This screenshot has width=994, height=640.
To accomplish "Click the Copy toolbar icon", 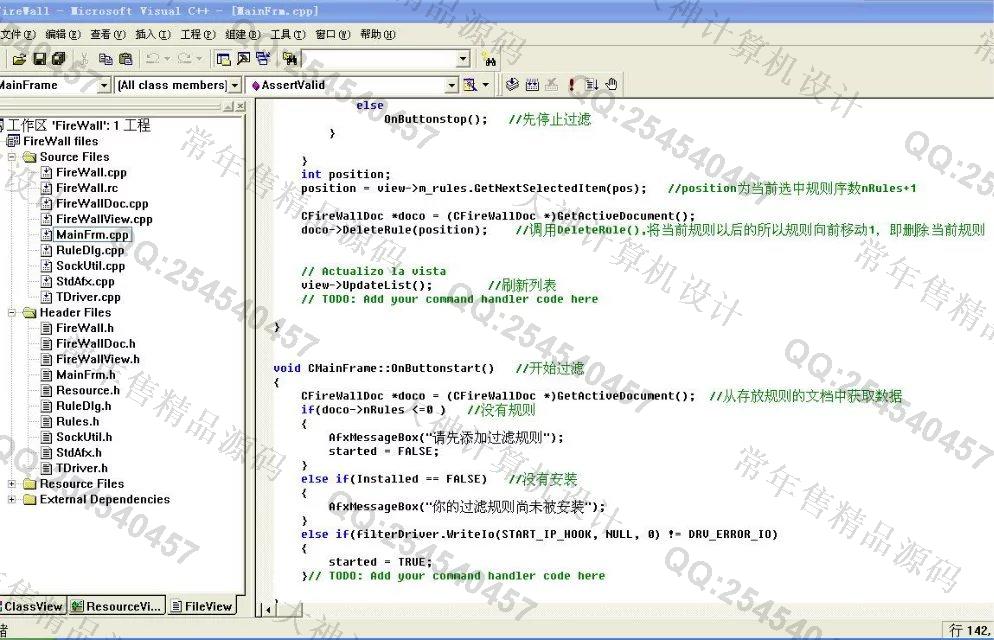I will [105, 59].
